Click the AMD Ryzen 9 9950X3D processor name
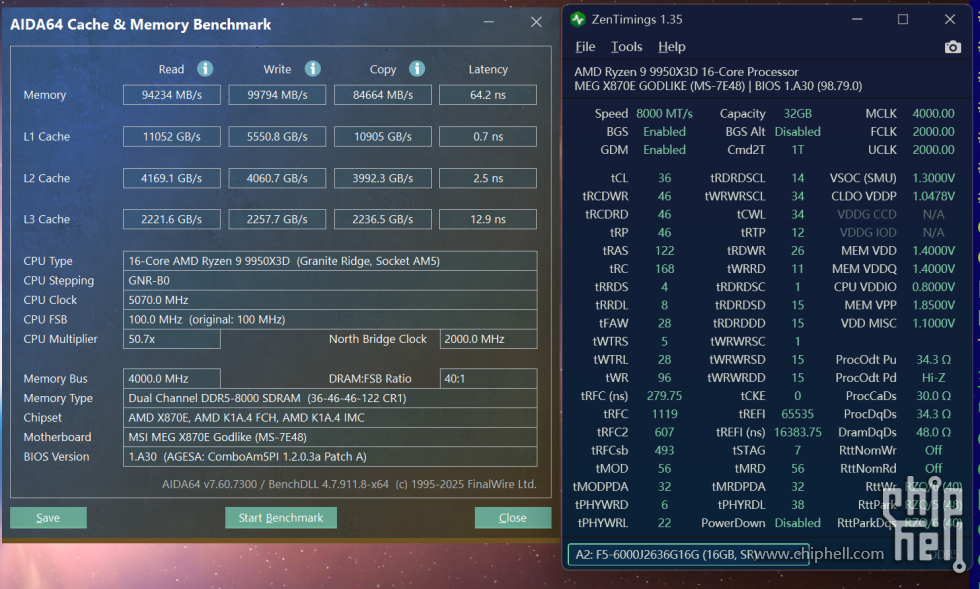 (686, 72)
